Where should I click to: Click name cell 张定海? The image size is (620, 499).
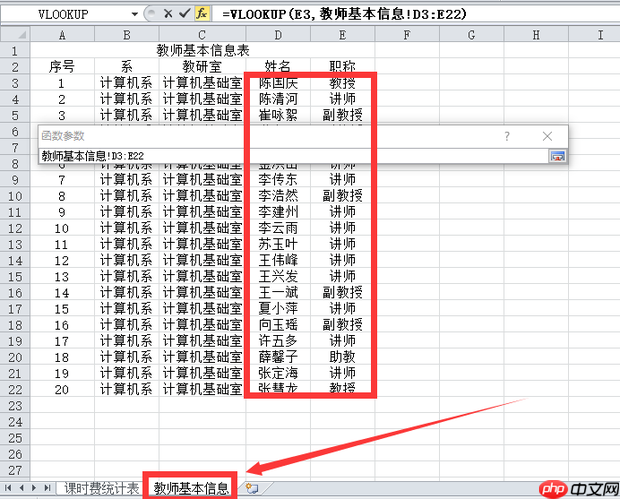[278, 373]
